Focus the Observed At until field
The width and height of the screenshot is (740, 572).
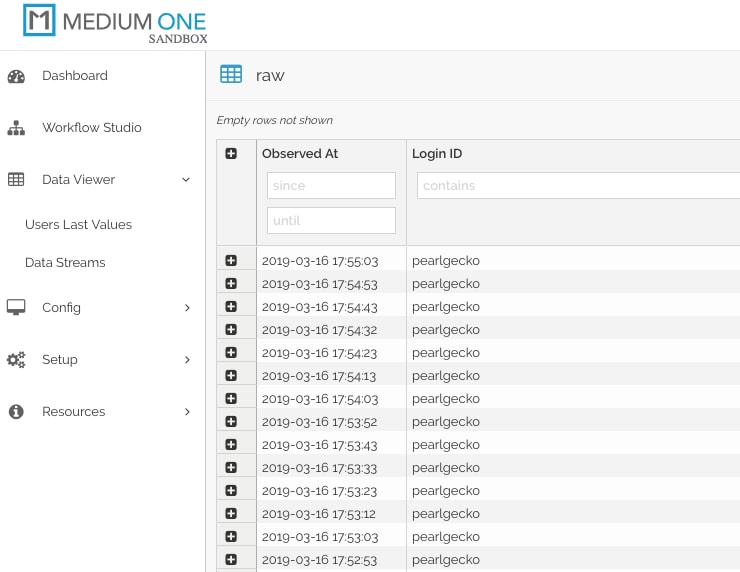pyautogui.click(x=331, y=220)
